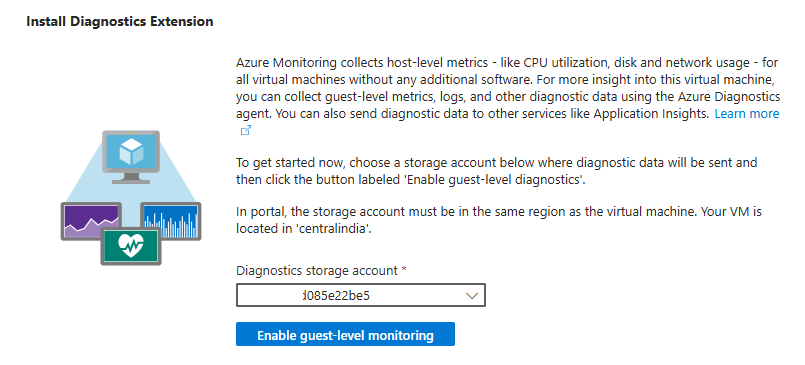Click the Azure Monitoring description paragraph

click(508, 97)
